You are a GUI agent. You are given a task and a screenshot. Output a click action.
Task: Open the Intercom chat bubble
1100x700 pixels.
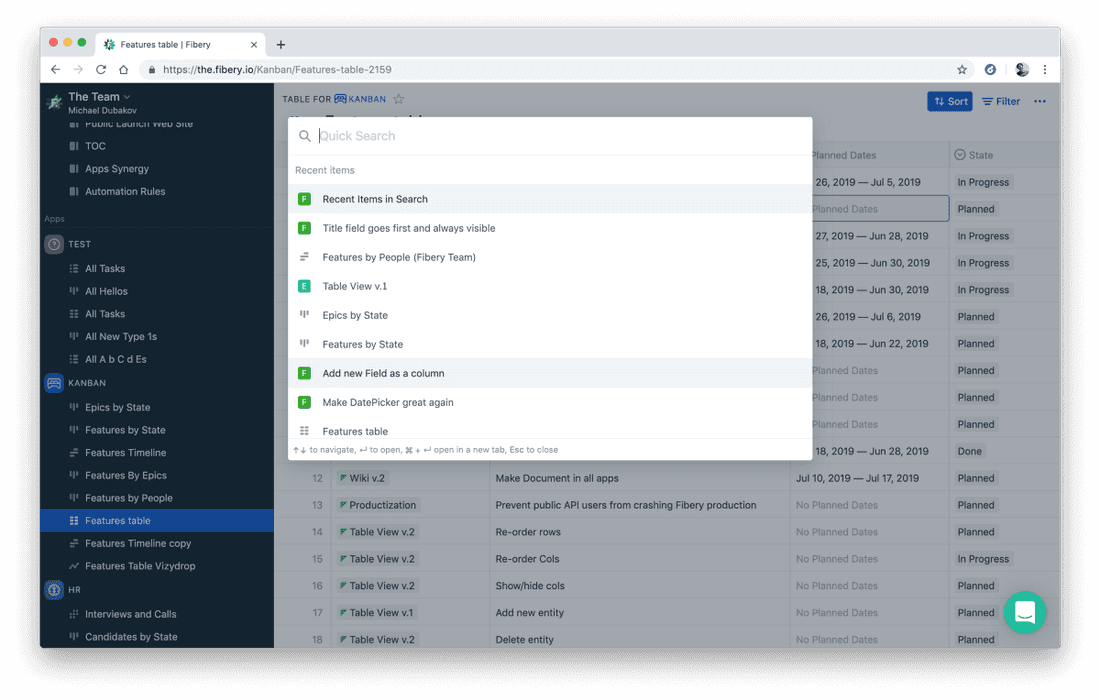point(1024,612)
